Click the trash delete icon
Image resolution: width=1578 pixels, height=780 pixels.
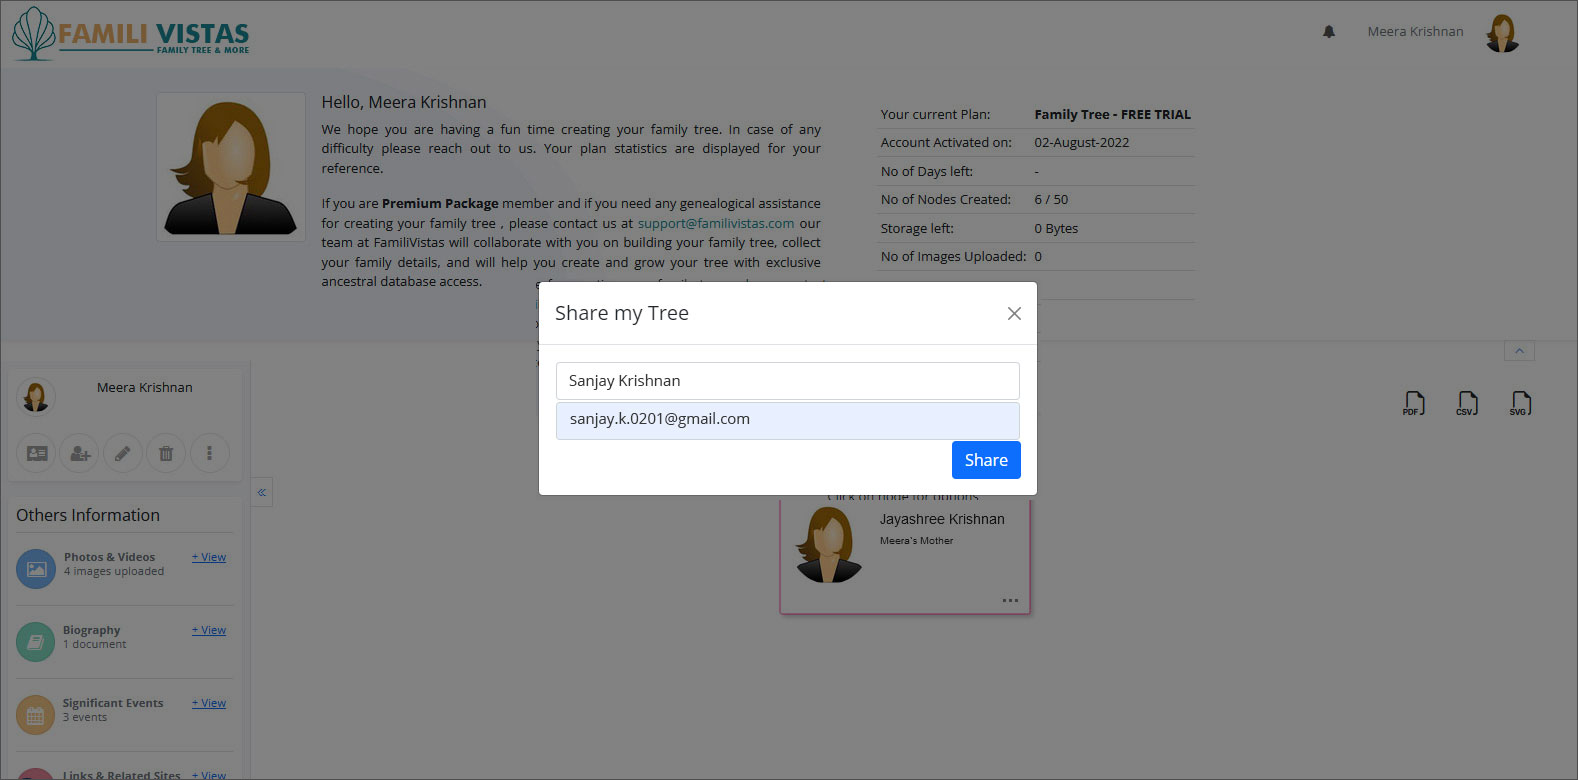(166, 453)
